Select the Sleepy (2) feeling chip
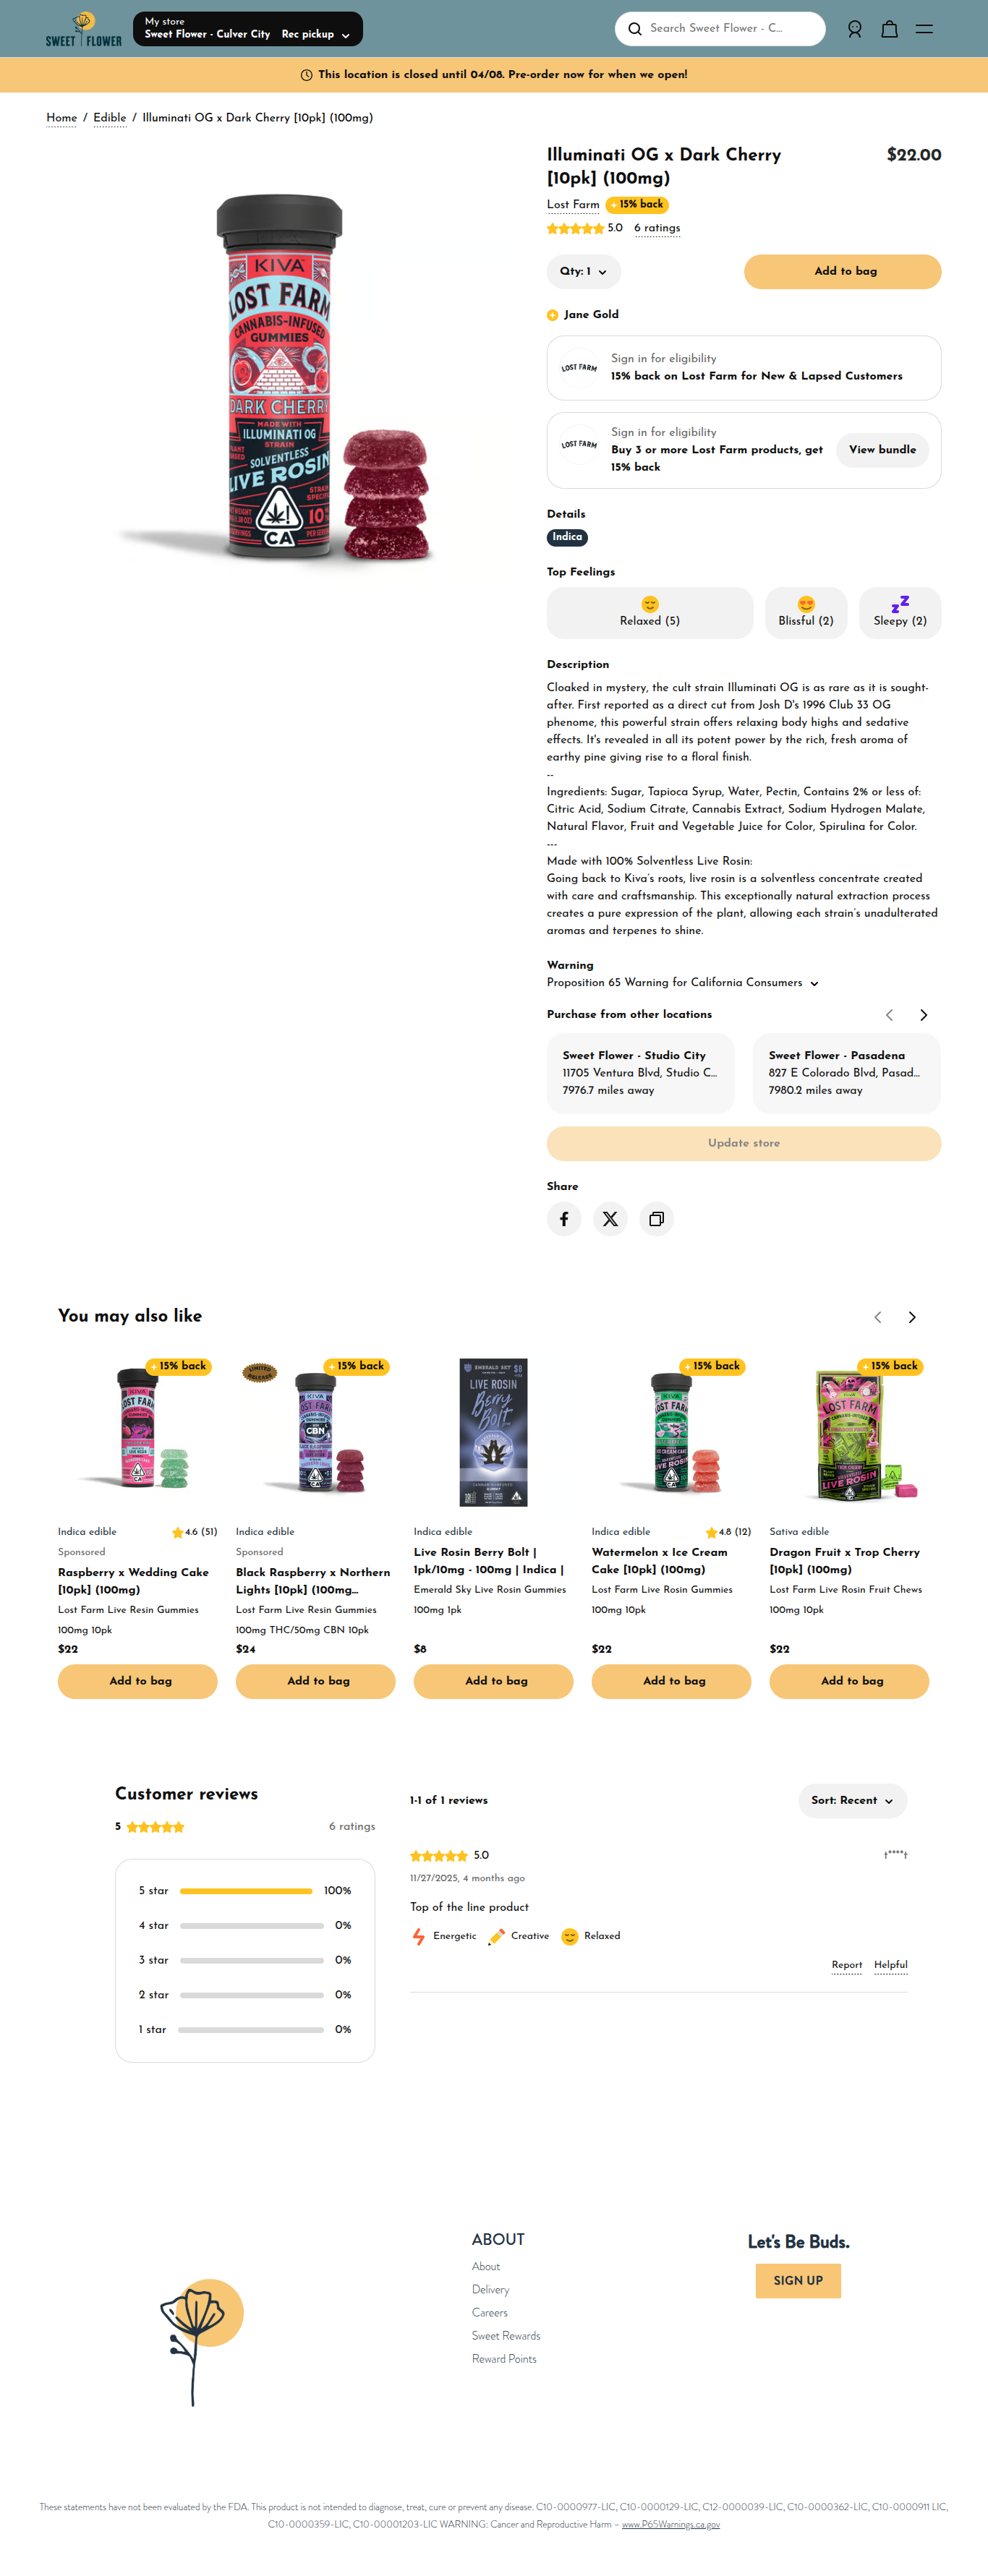988x2576 pixels. point(900,612)
